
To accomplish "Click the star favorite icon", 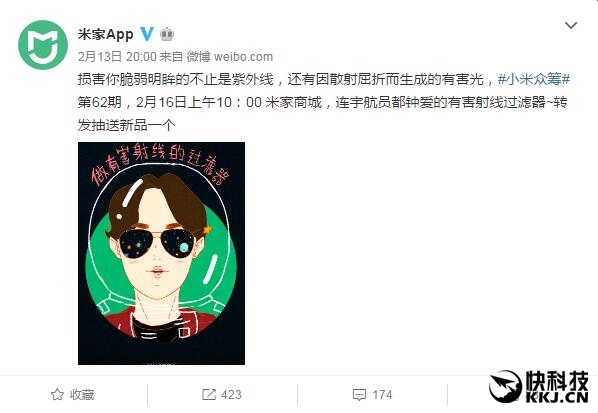I will click(57, 394).
